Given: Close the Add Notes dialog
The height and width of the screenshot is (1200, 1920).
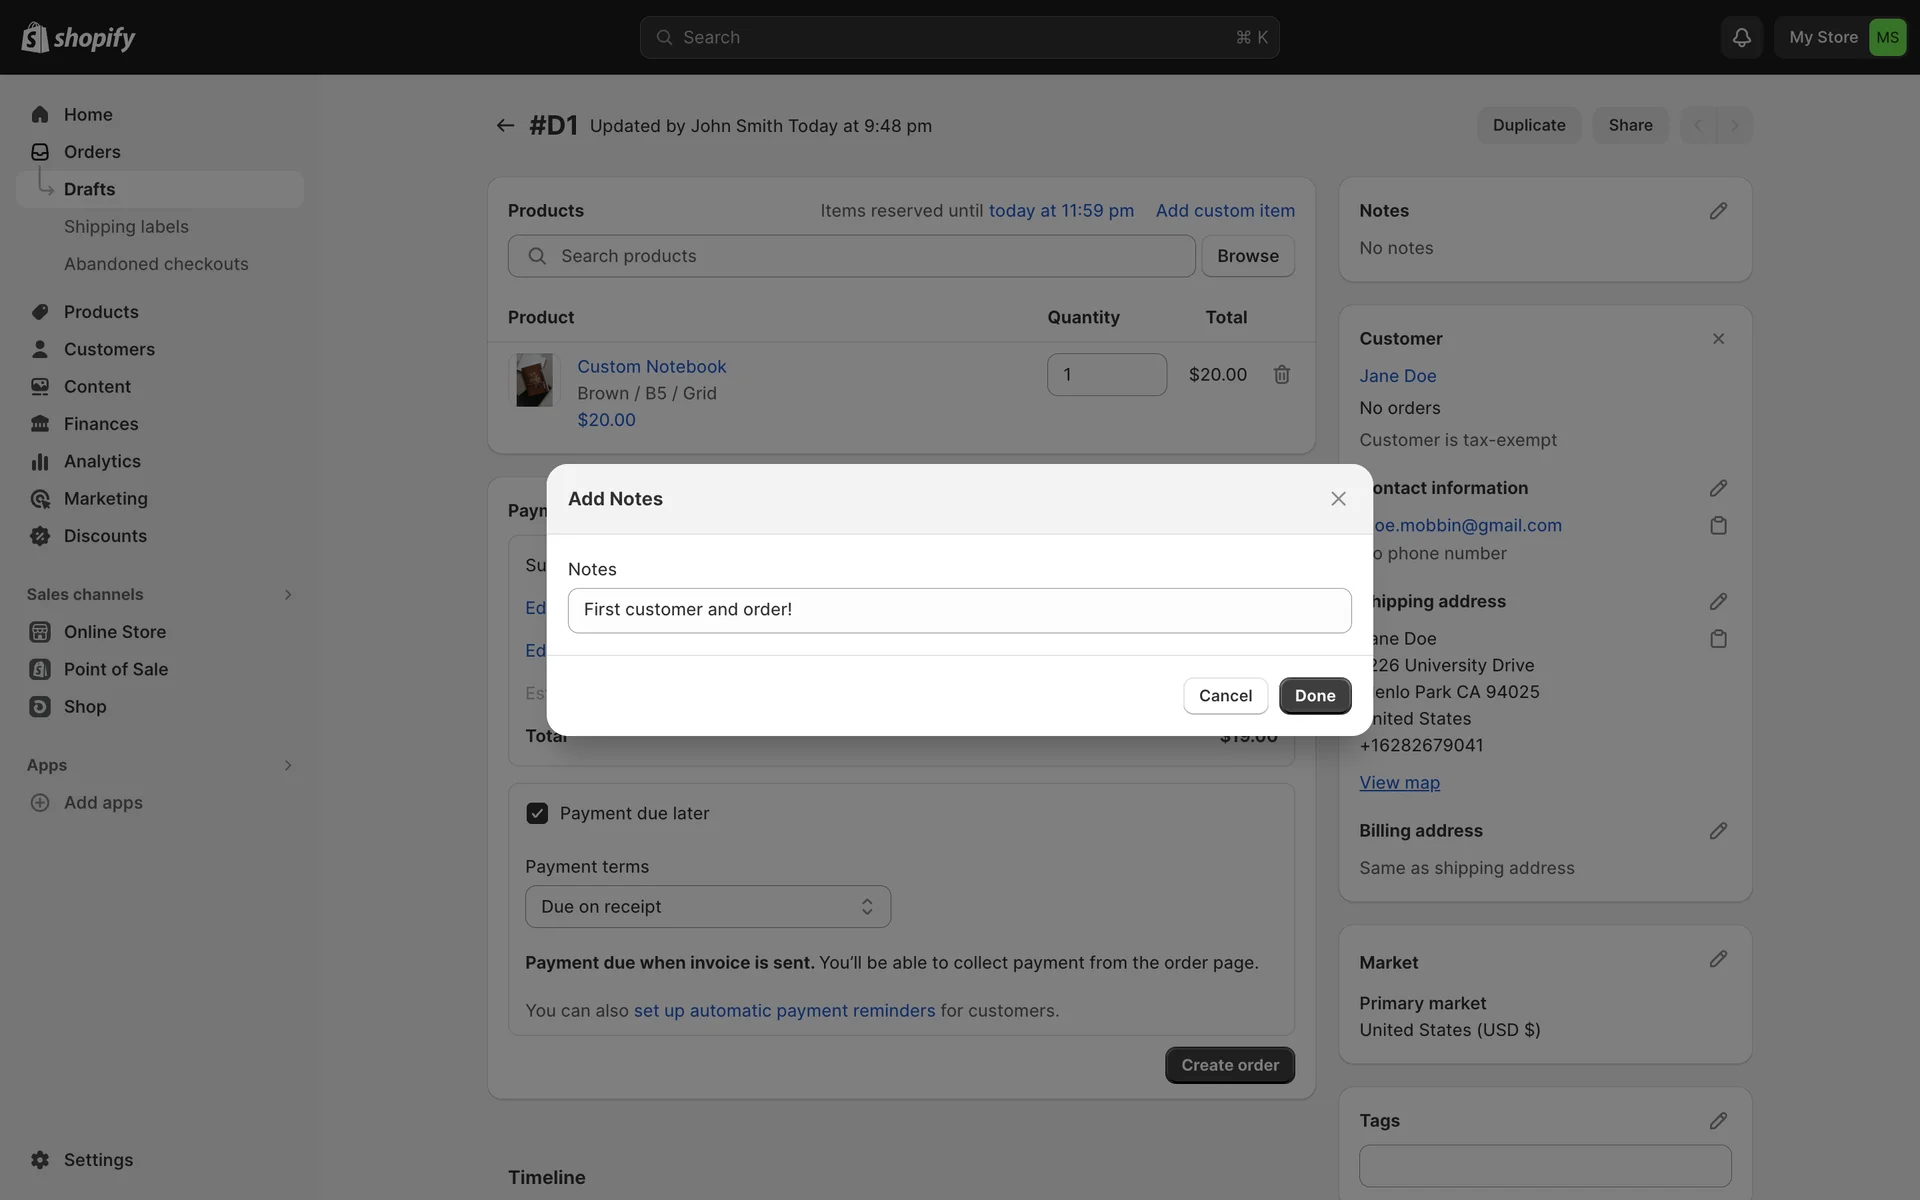Looking at the screenshot, I should point(1338,499).
